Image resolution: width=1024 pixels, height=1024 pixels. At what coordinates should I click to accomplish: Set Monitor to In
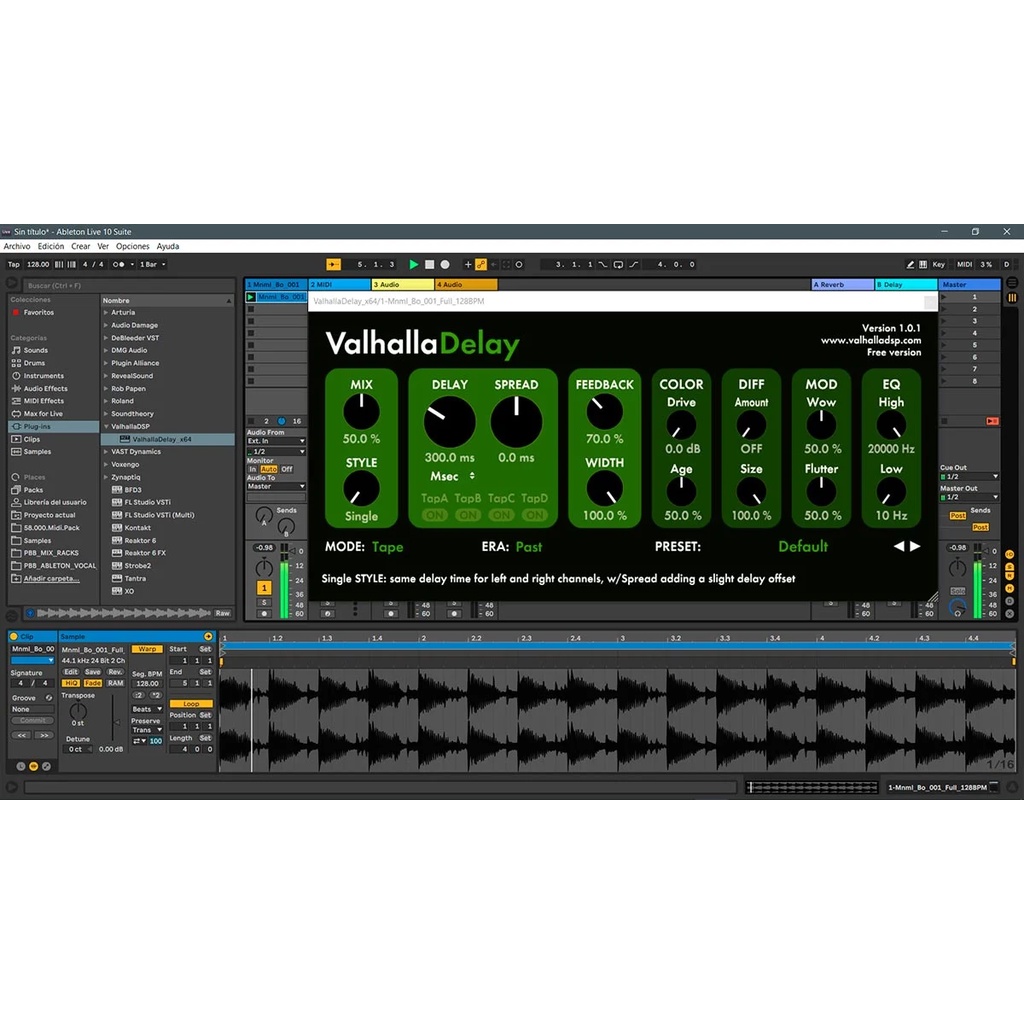253,470
